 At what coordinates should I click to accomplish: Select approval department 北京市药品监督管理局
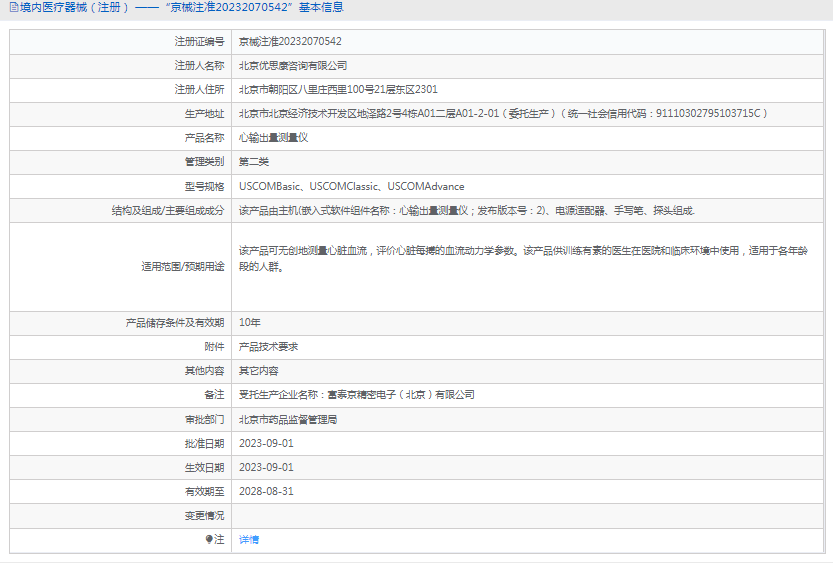(287, 420)
